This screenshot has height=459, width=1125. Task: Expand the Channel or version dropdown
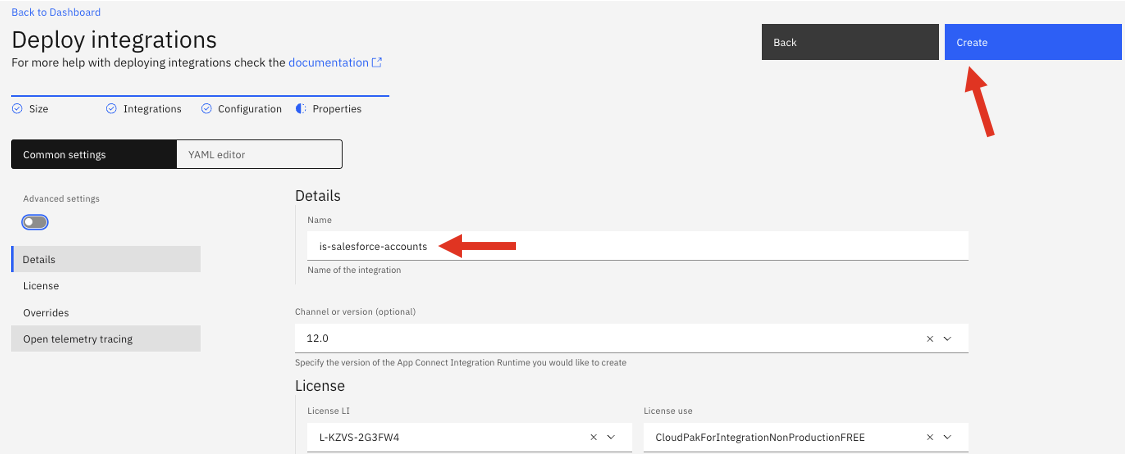(948, 339)
